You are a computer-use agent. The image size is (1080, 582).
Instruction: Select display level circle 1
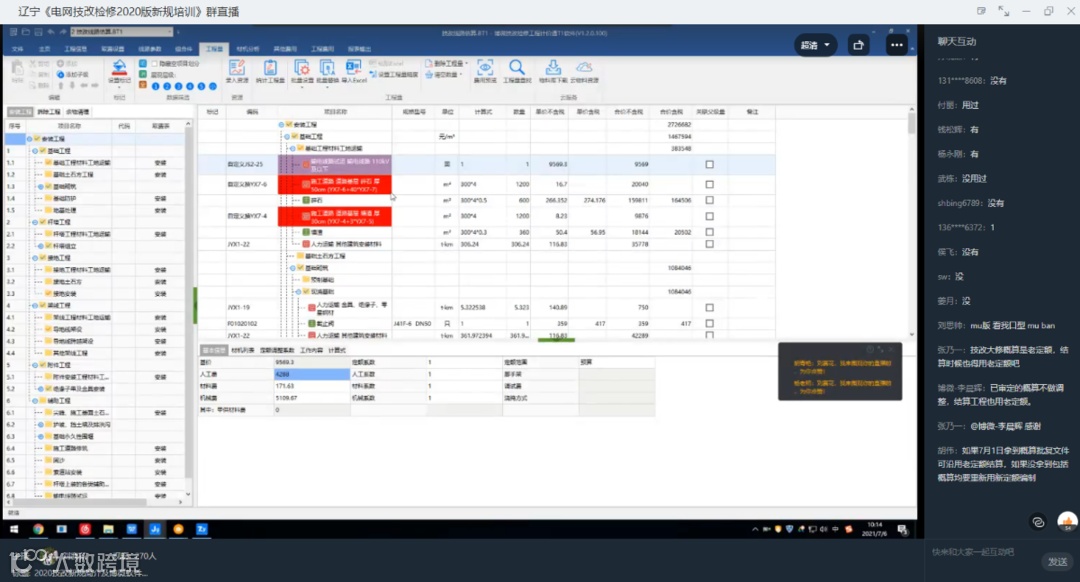156,86
